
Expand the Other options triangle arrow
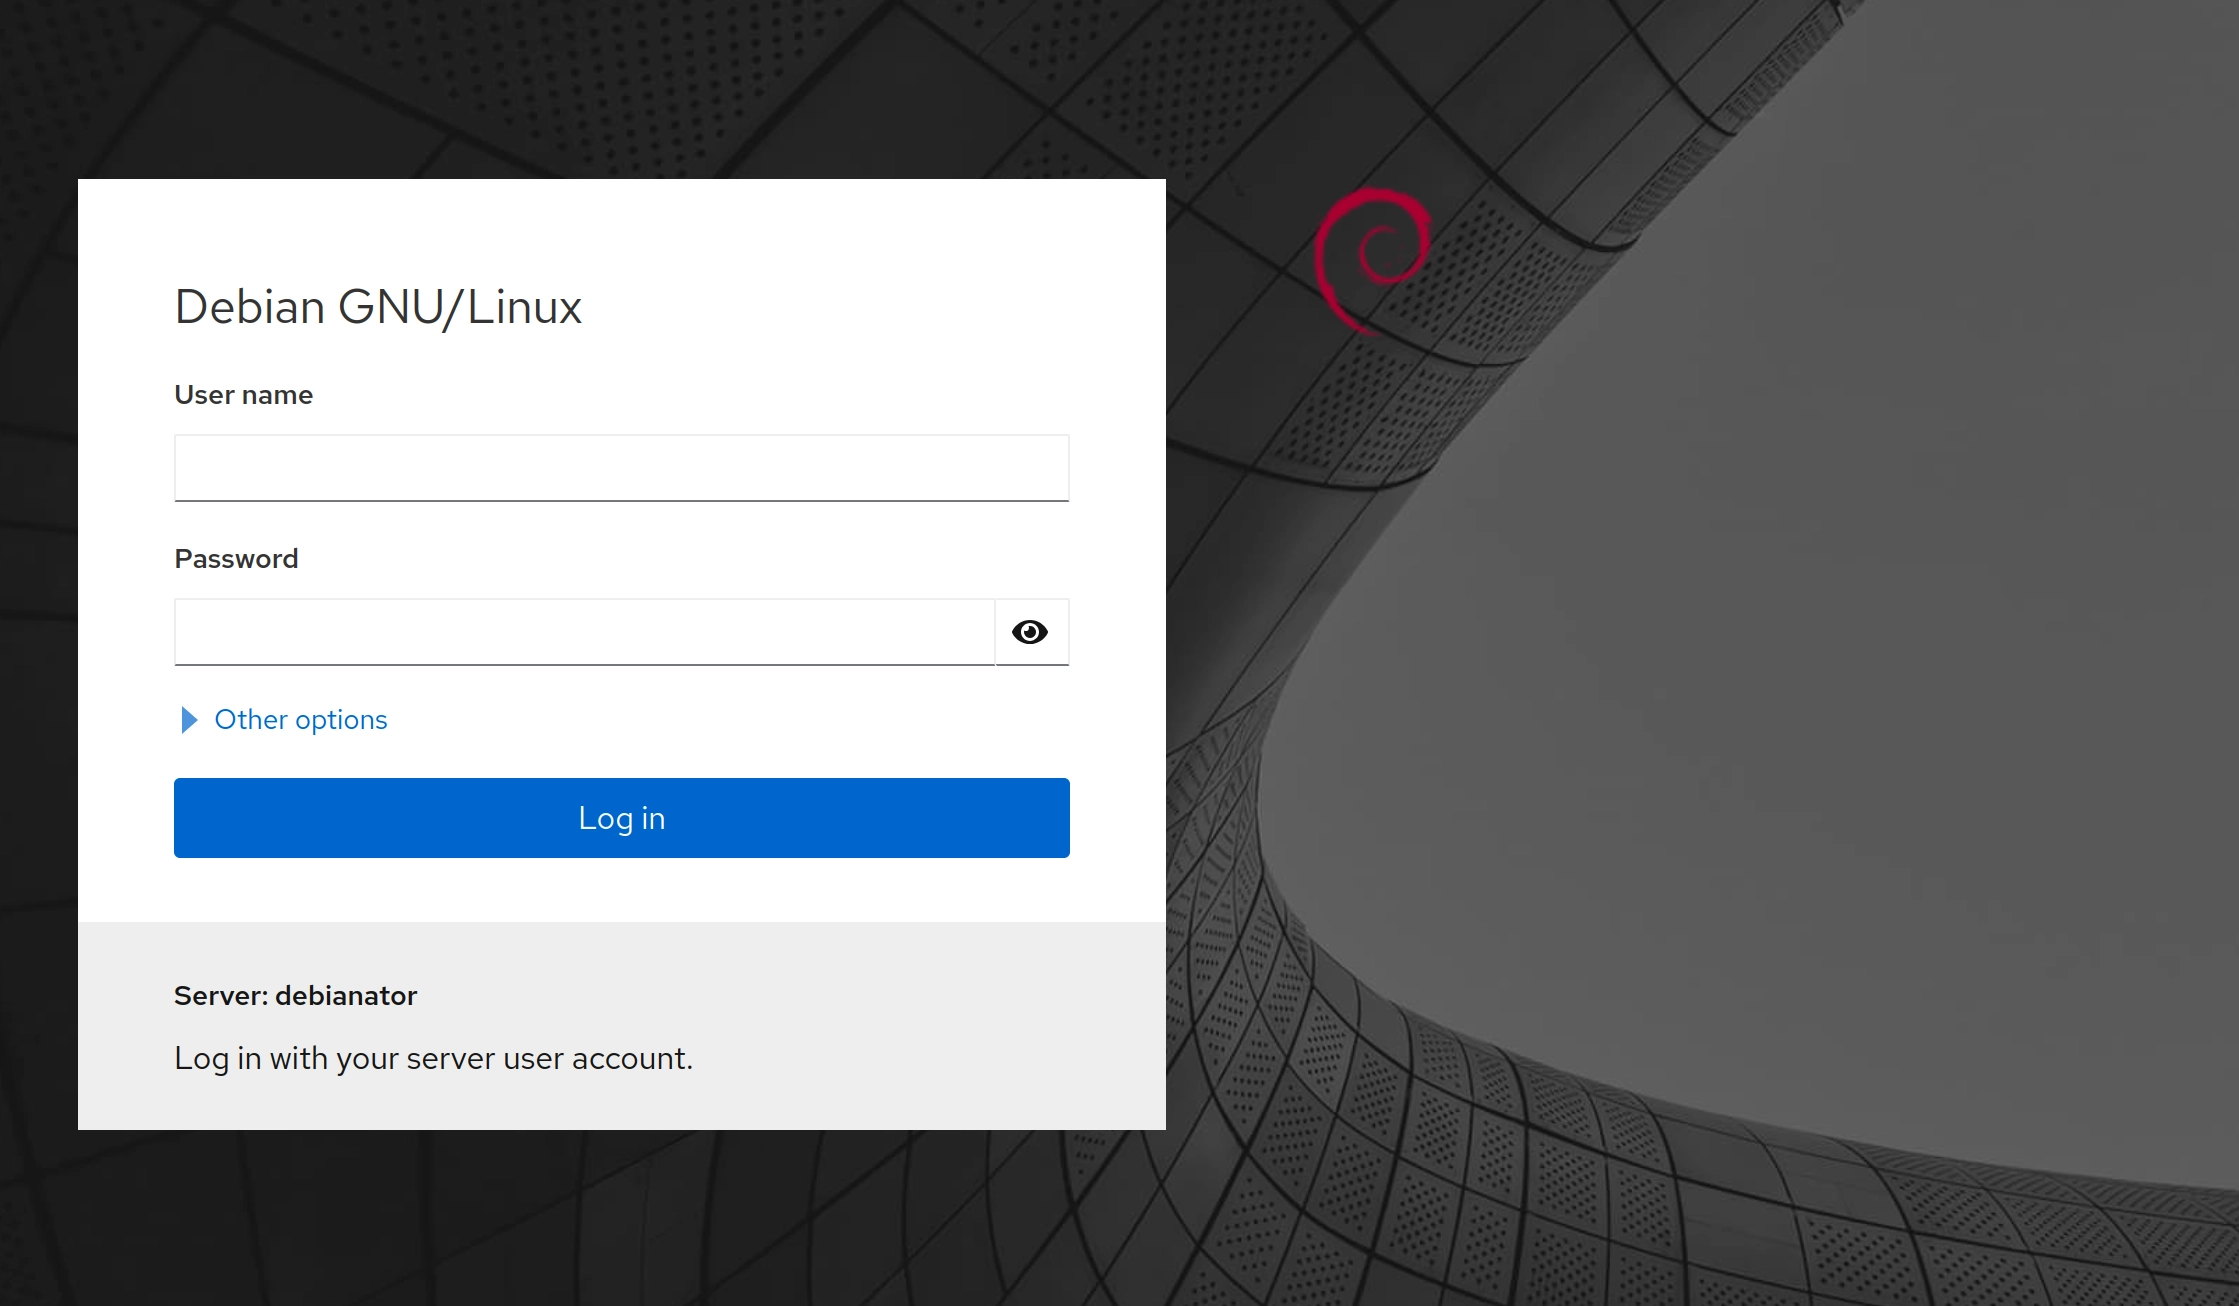[188, 720]
